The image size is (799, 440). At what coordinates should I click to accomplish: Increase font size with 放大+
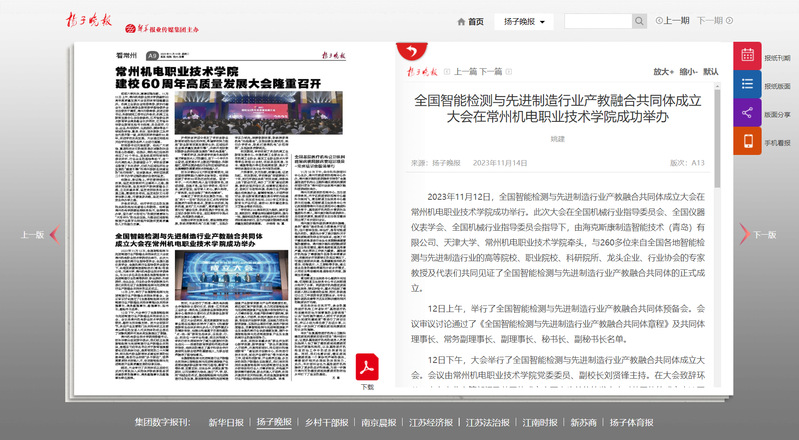663,72
